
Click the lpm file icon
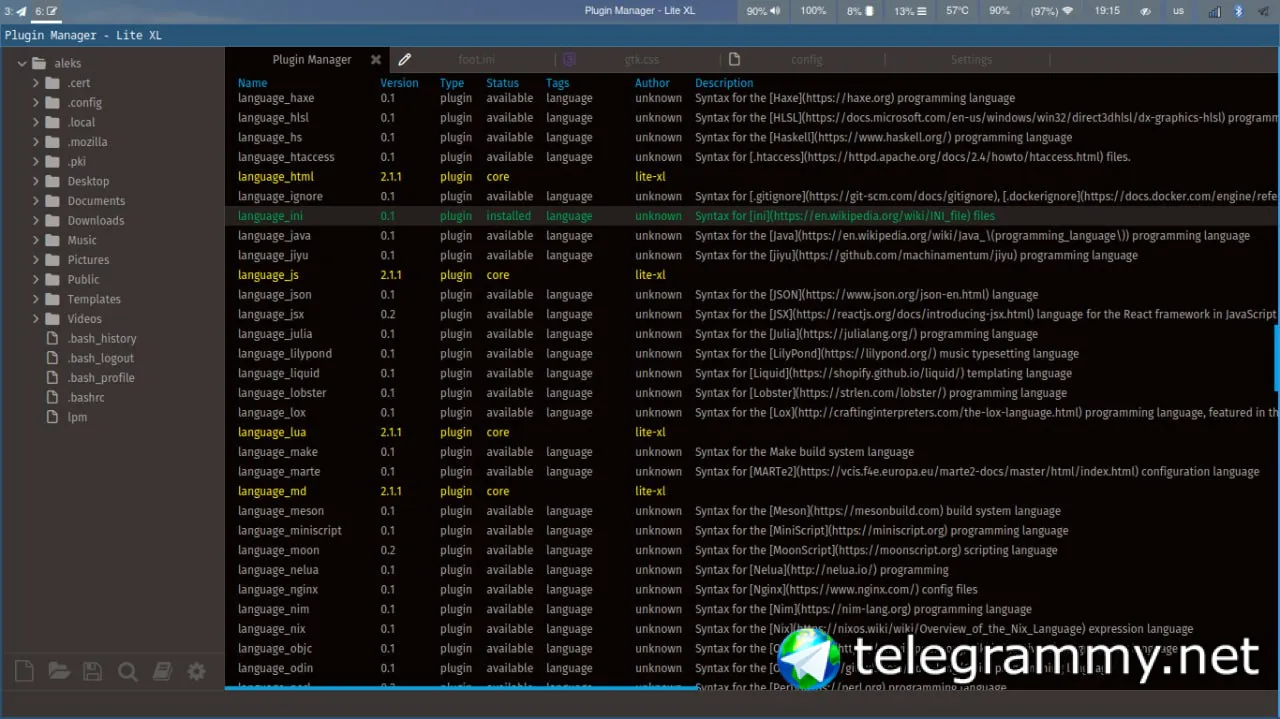pos(53,417)
